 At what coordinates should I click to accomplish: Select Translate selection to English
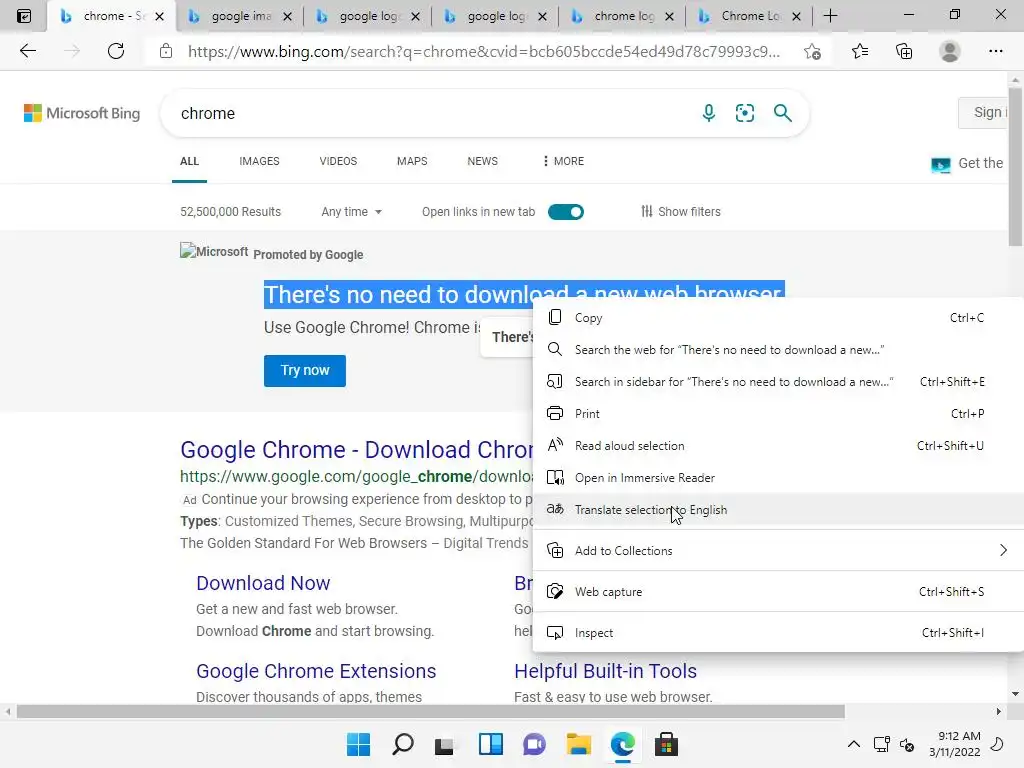(778, 509)
